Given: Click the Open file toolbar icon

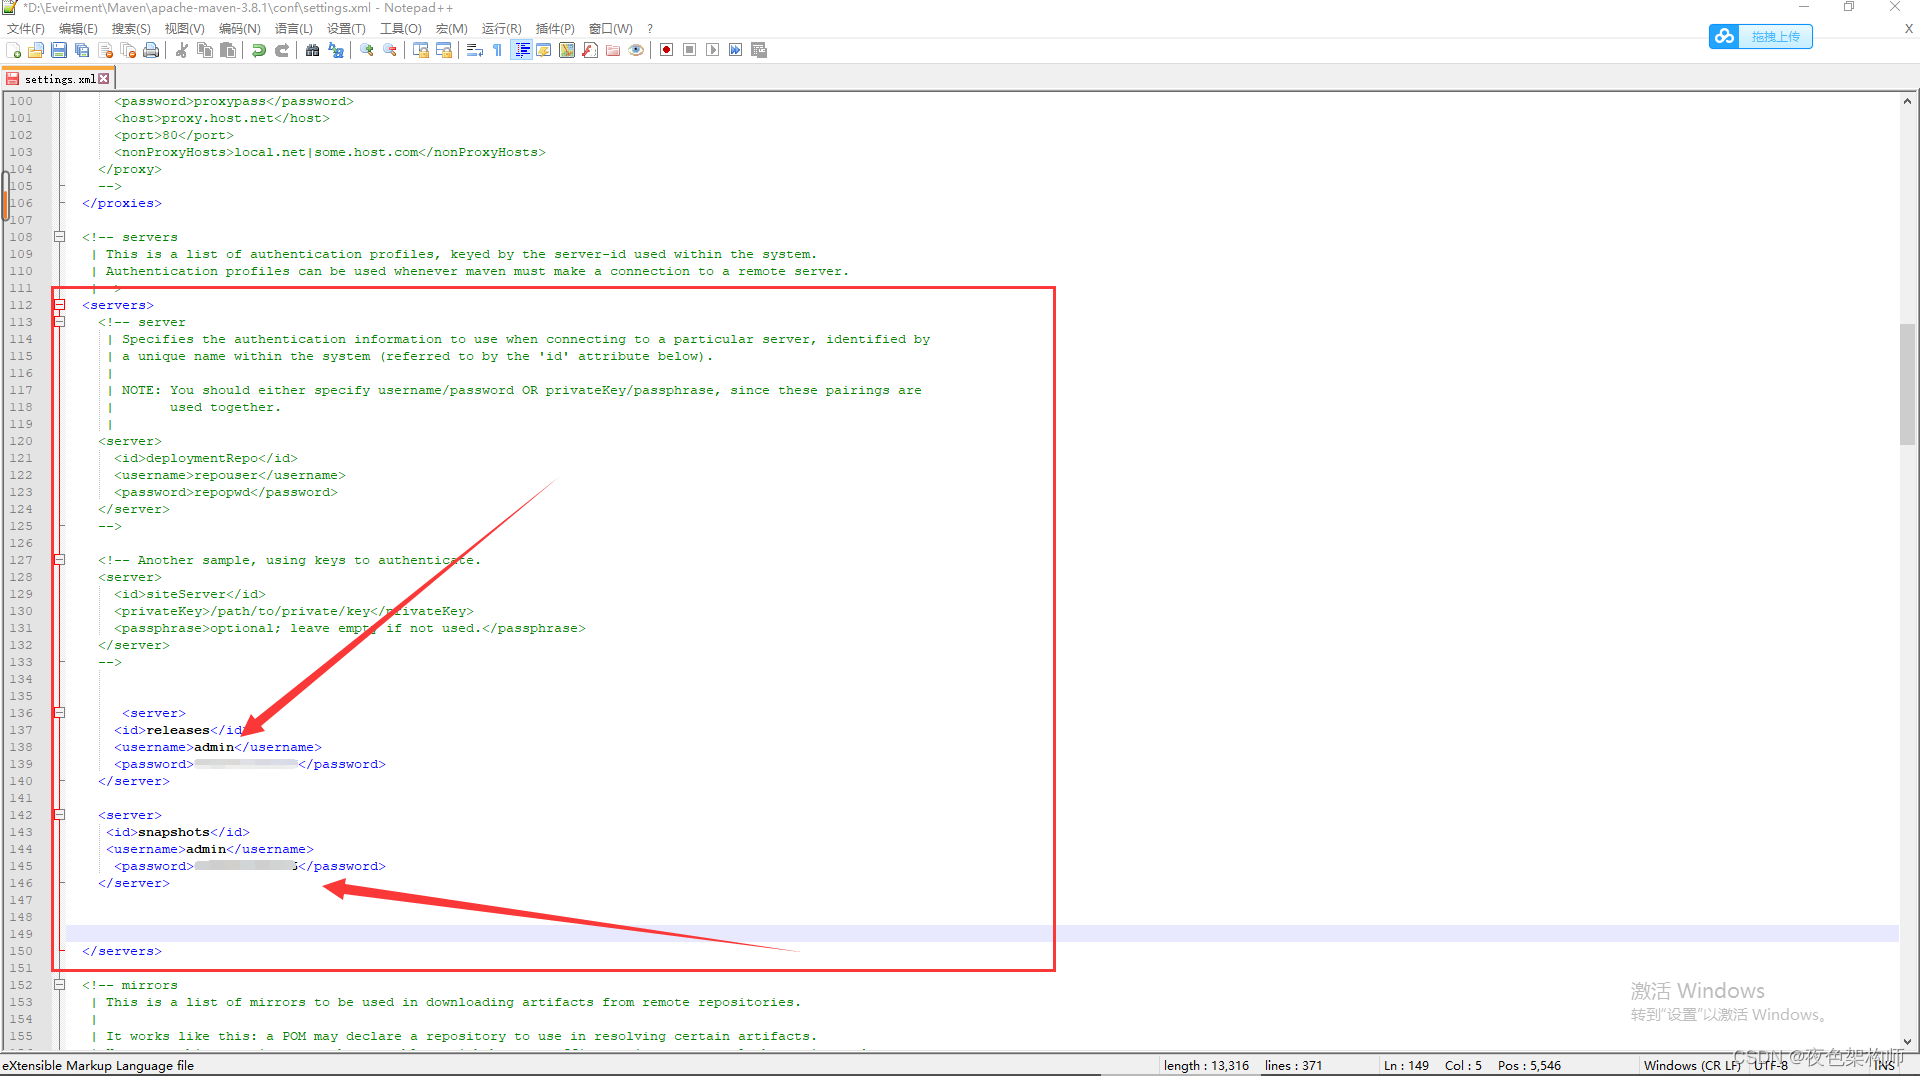Looking at the screenshot, I should pos(36,50).
